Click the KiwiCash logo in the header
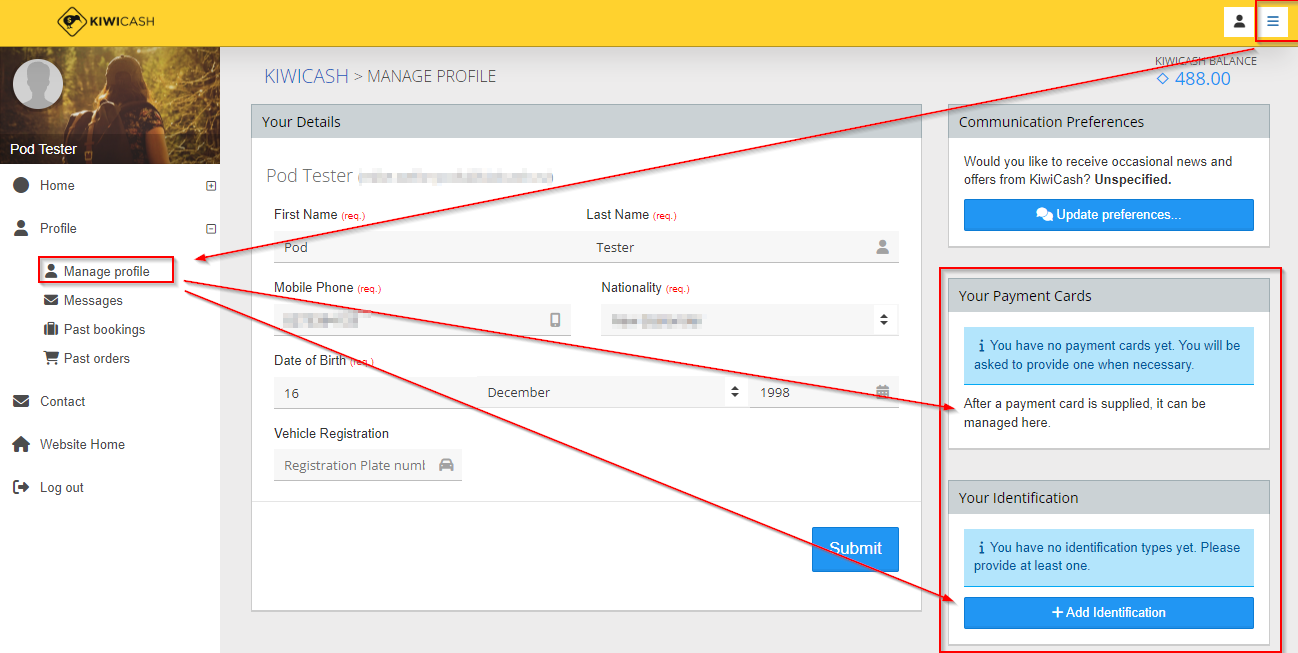 pos(106,21)
